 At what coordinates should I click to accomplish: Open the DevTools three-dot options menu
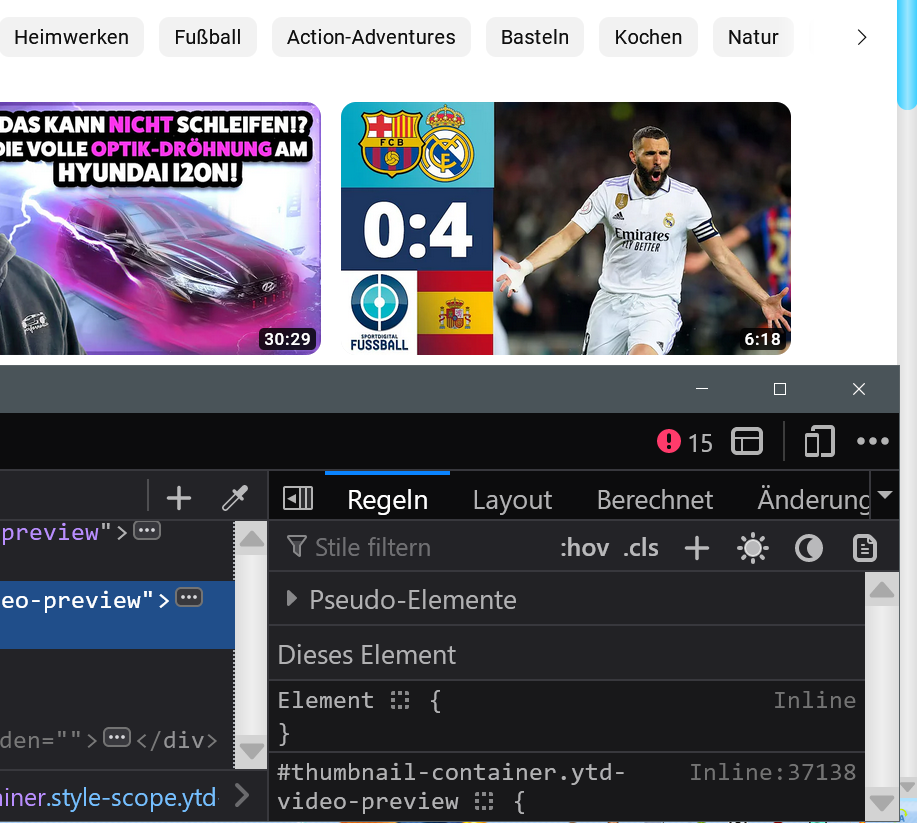pyautogui.click(x=872, y=441)
